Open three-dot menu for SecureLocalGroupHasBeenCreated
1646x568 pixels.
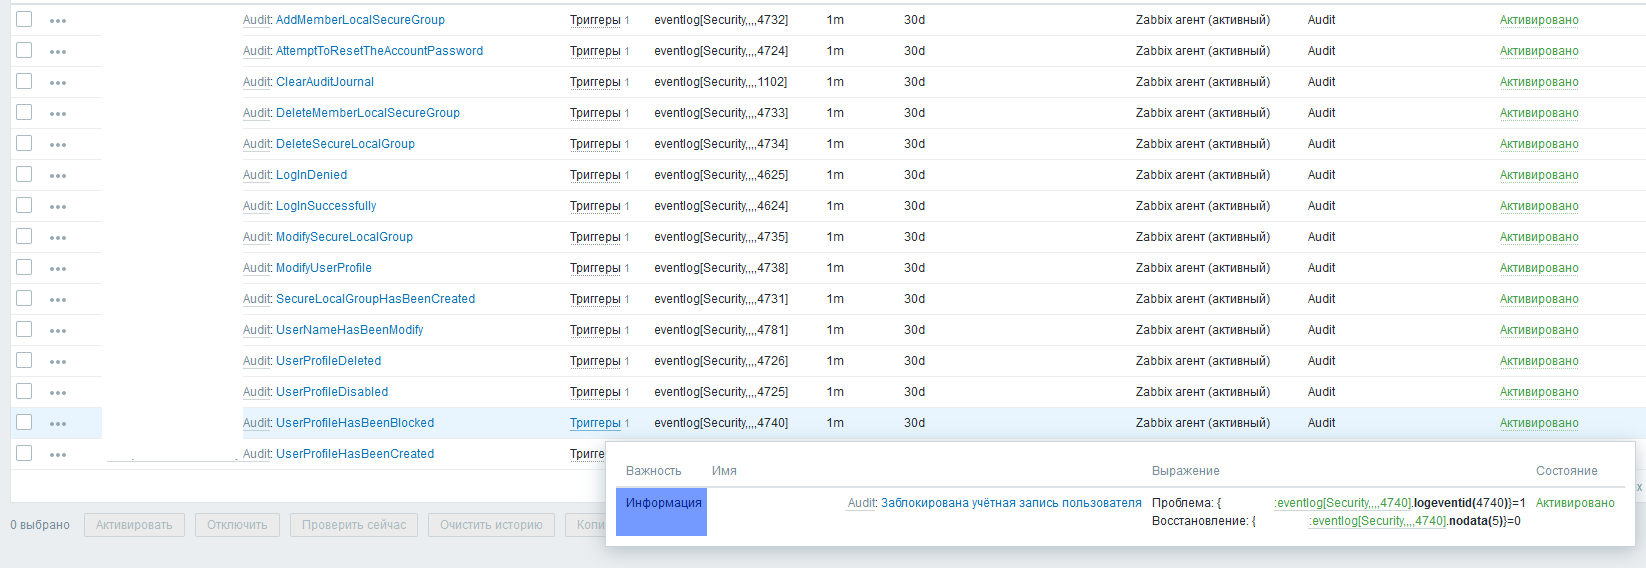click(58, 300)
